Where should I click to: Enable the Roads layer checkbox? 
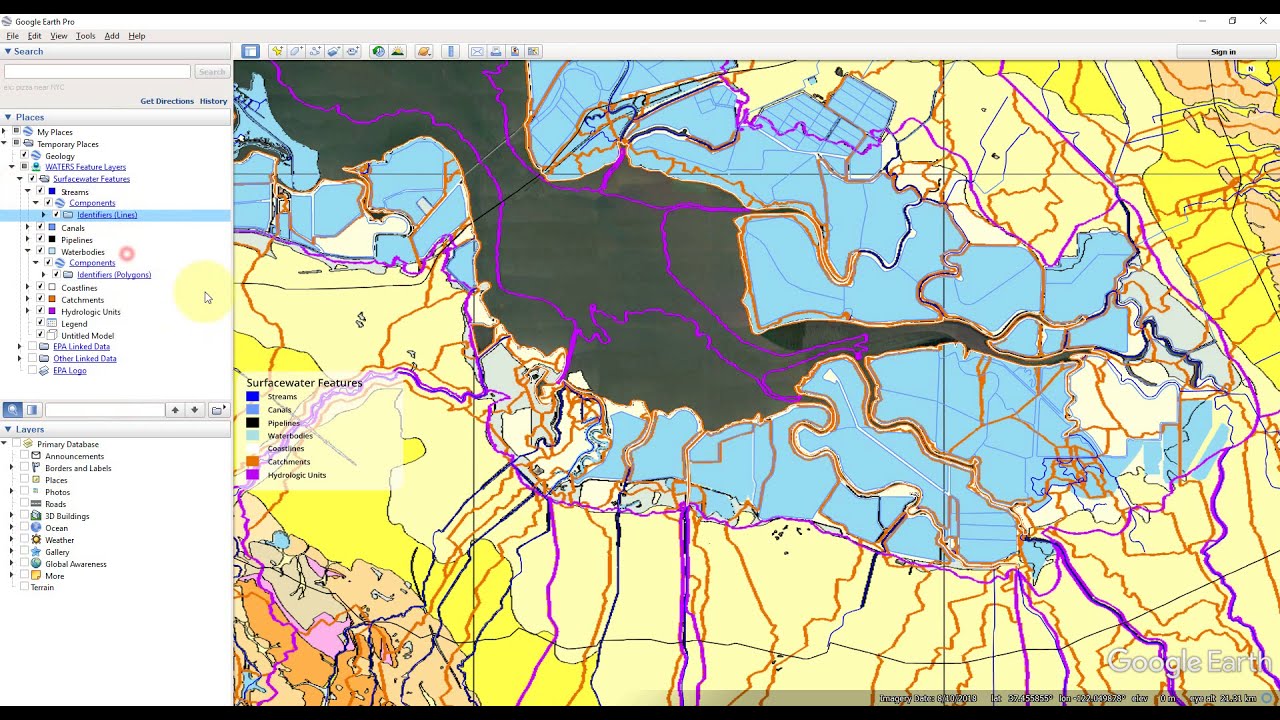coord(24,504)
